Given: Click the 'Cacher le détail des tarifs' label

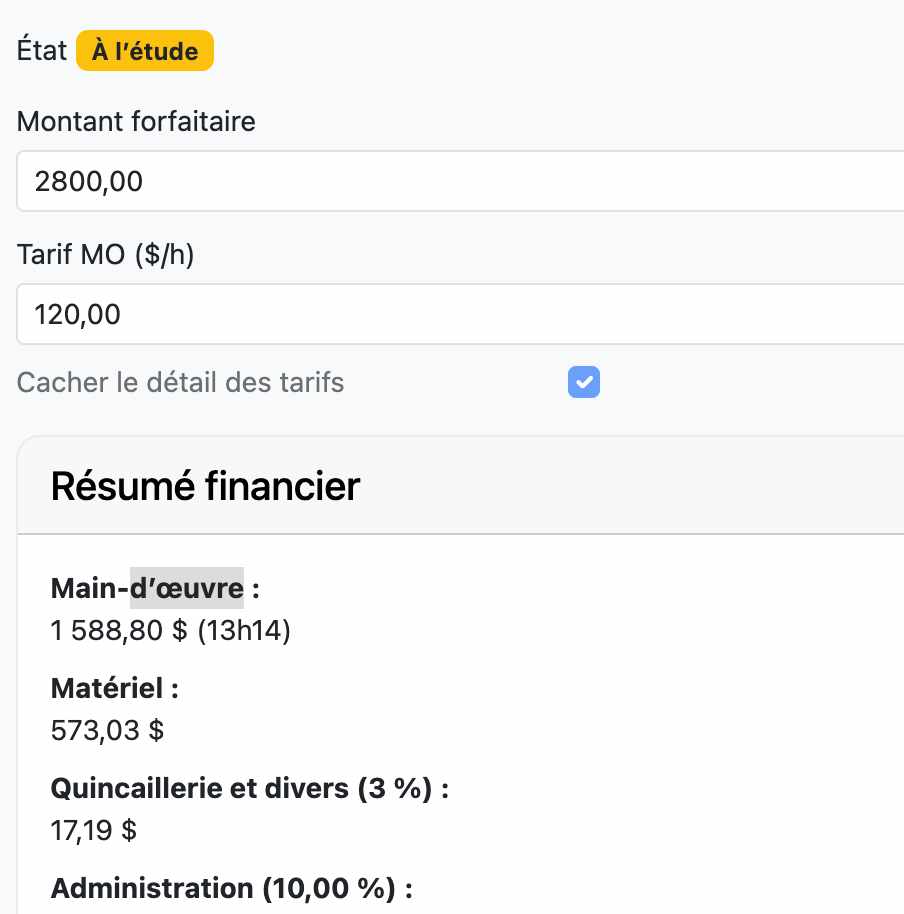Looking at the screenshot, I should 179,382.
